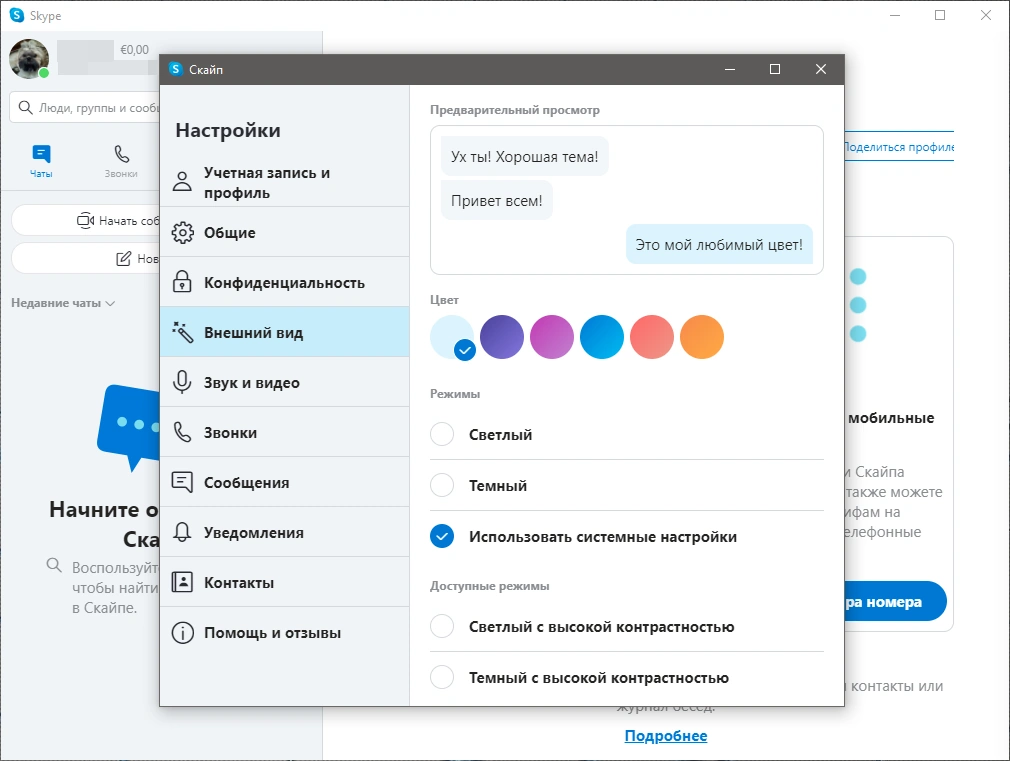Select the Темный mode radio button
Viewport: 1010px width, 761px height.
[442, 485]
